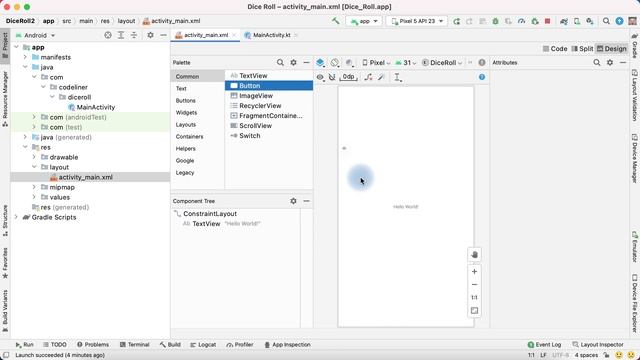The height and width of the screenshot is (360, 640).
Task: Click the red Stop icon
Action: click(x=547, y=21)
